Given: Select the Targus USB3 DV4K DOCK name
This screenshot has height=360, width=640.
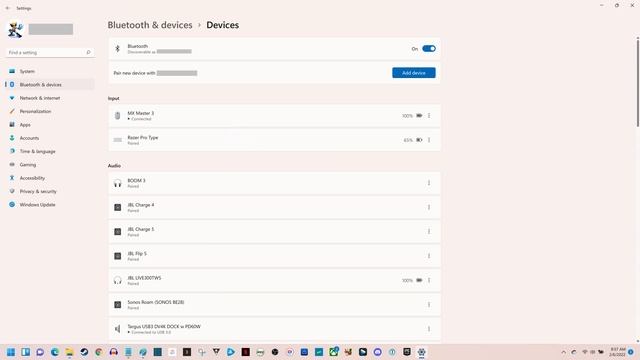Looking at the screenshot, I should pos(164,327).
